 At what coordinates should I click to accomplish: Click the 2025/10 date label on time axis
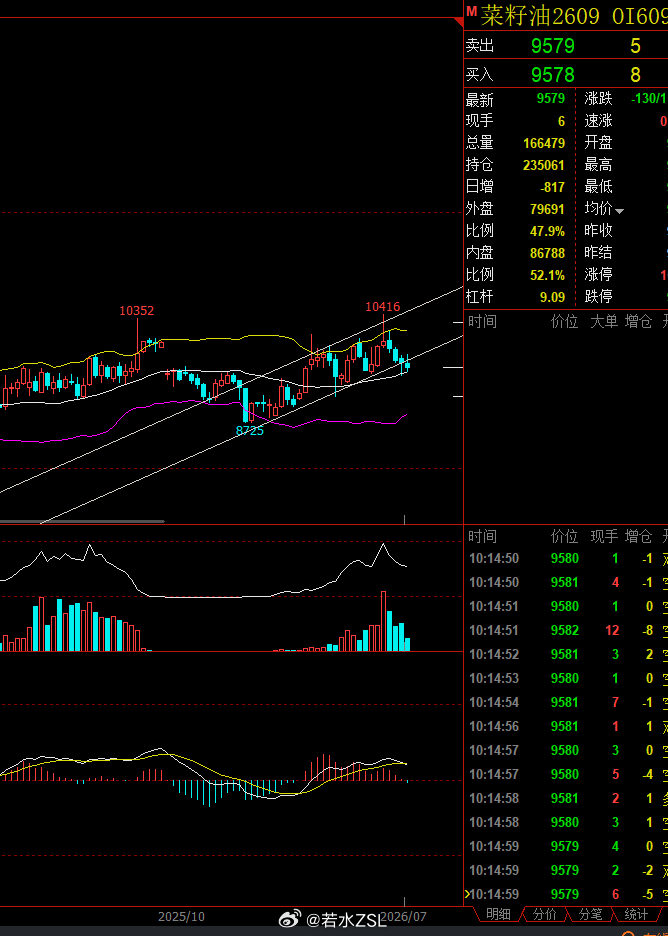pyautogui.click(x=181, y=916)
